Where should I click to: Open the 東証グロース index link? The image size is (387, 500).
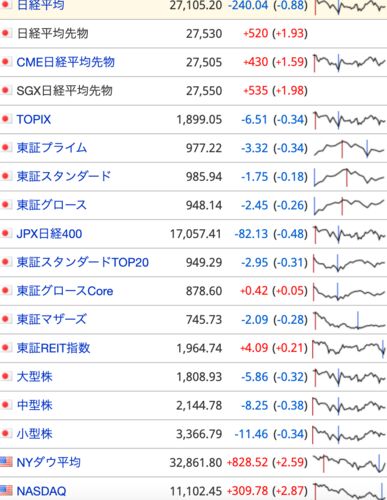tap(52, 205)
